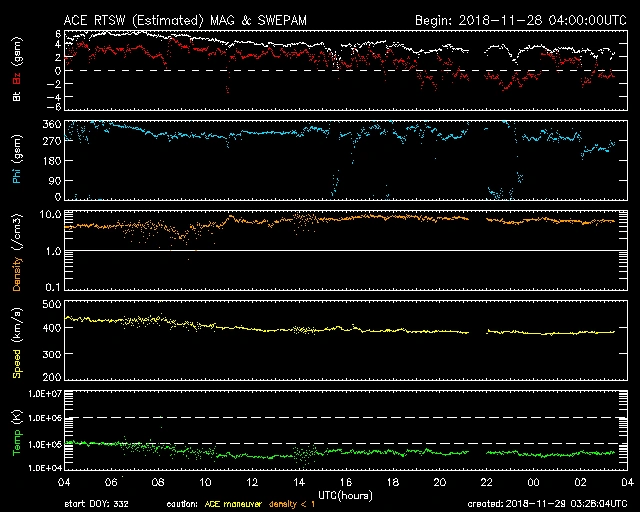Select the 08 hour tick on the time axis

coord(158,481)
